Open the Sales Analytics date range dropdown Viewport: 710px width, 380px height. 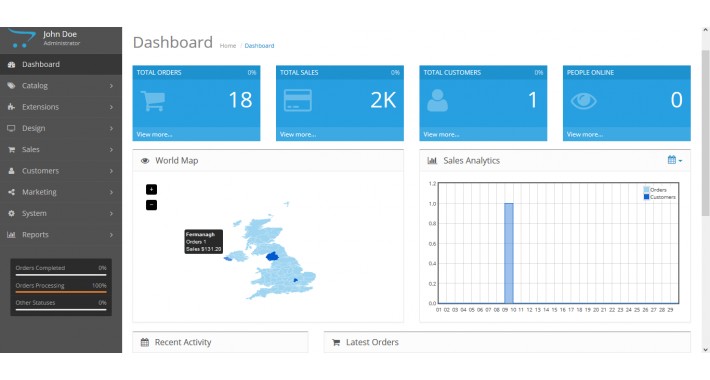[x=675, y=160]
